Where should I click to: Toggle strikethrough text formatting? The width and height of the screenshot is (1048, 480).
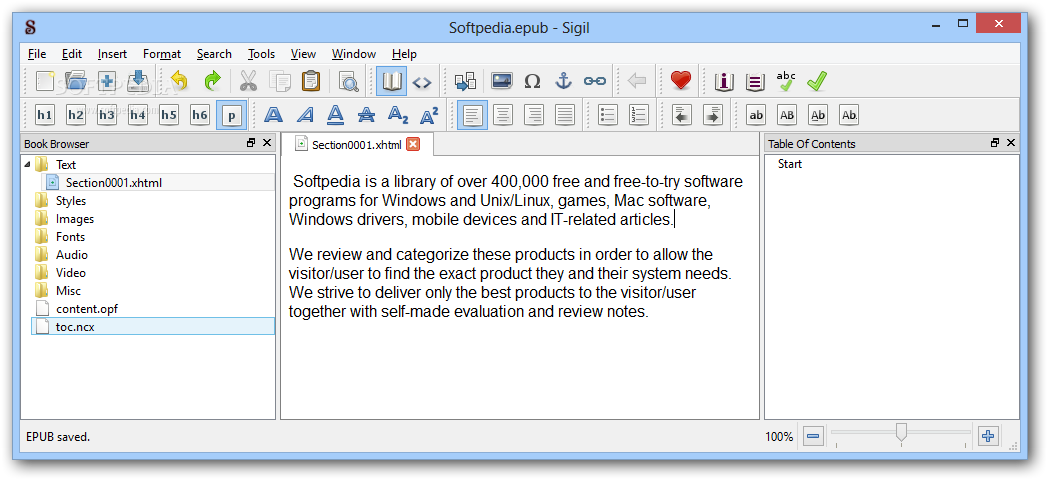[366, 115]
